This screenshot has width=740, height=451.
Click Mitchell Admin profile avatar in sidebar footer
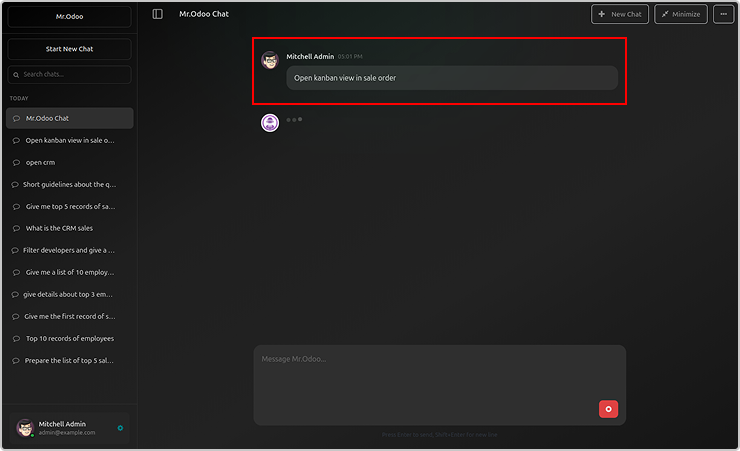tap(25, 427)
